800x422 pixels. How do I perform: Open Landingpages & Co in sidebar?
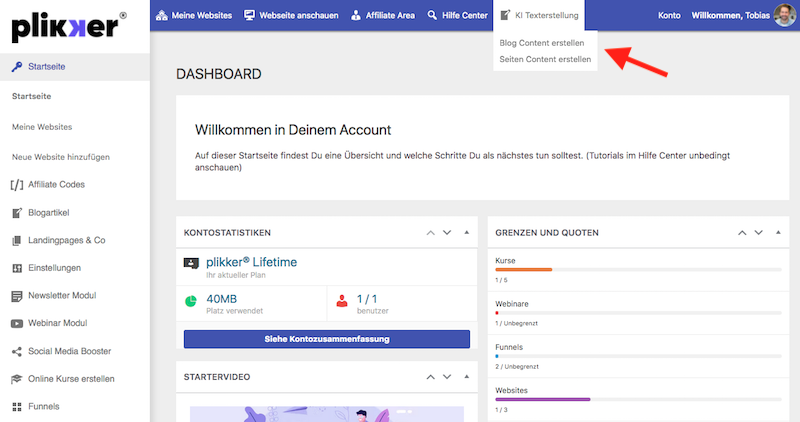66,240
